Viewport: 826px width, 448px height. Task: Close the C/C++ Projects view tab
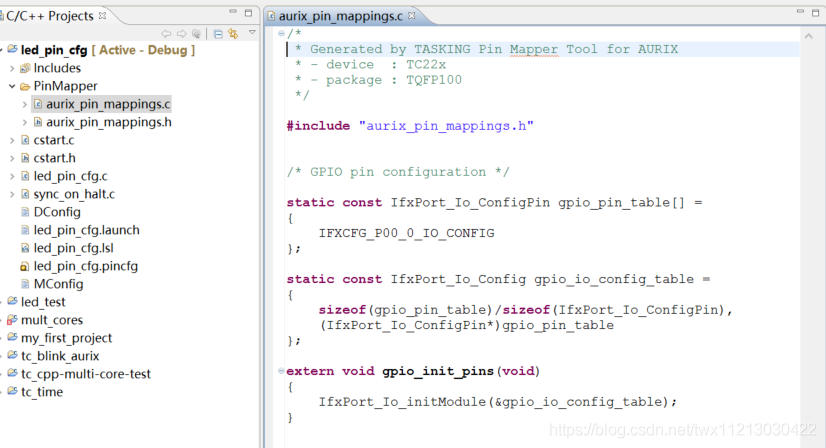pos(103,16)
